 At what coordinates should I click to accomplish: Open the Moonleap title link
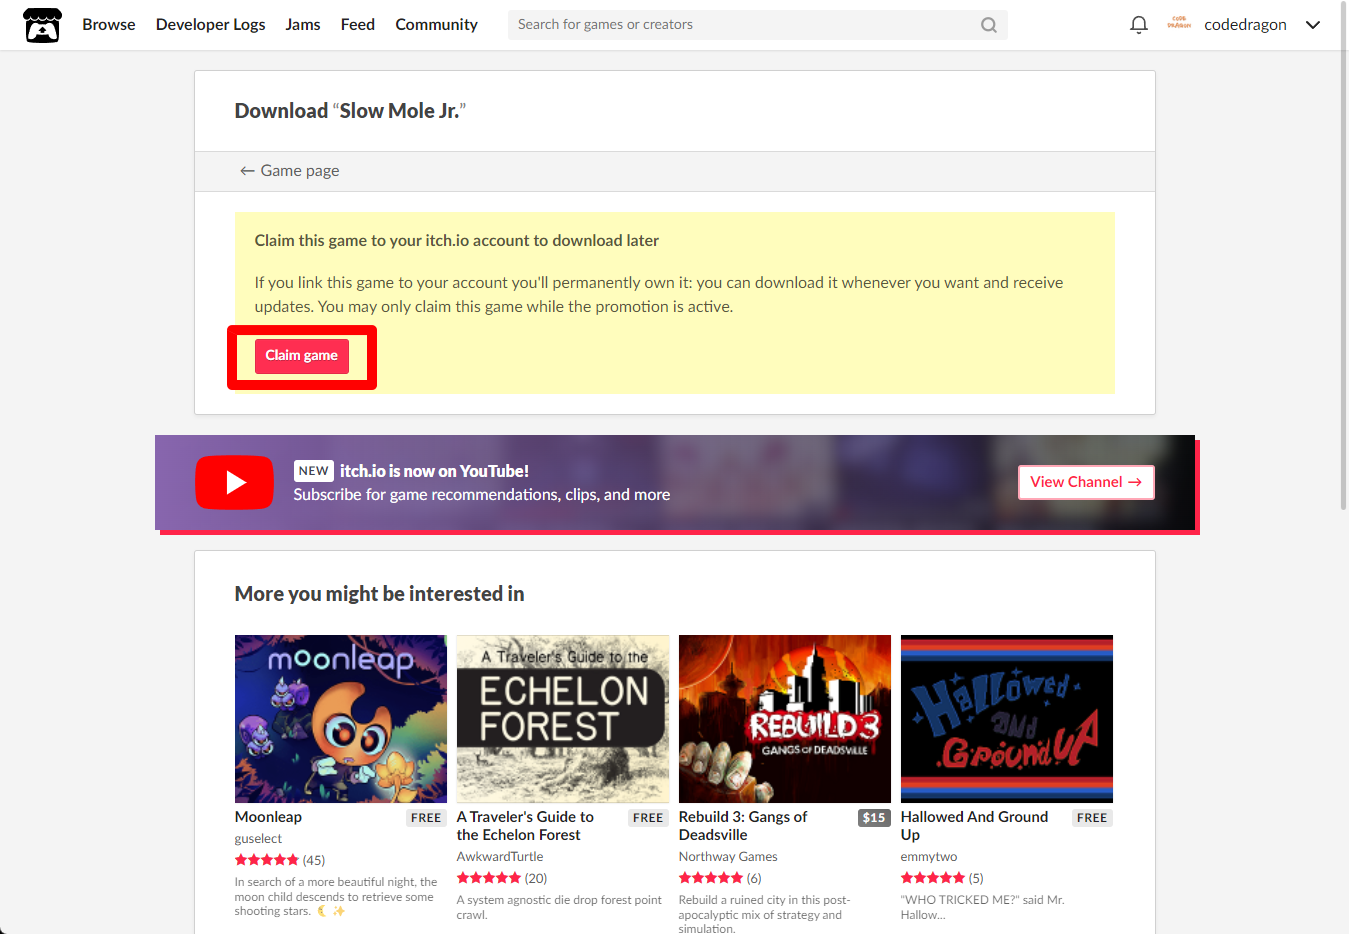(x=268, y=817)
